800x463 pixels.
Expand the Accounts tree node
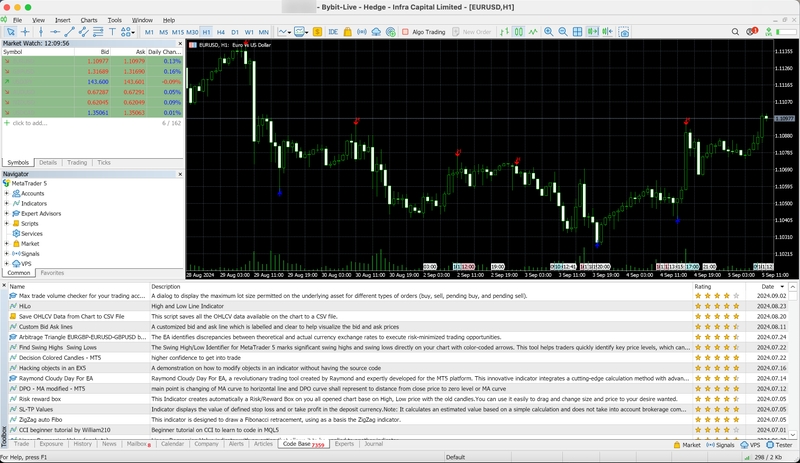click(x=7, y=193)
